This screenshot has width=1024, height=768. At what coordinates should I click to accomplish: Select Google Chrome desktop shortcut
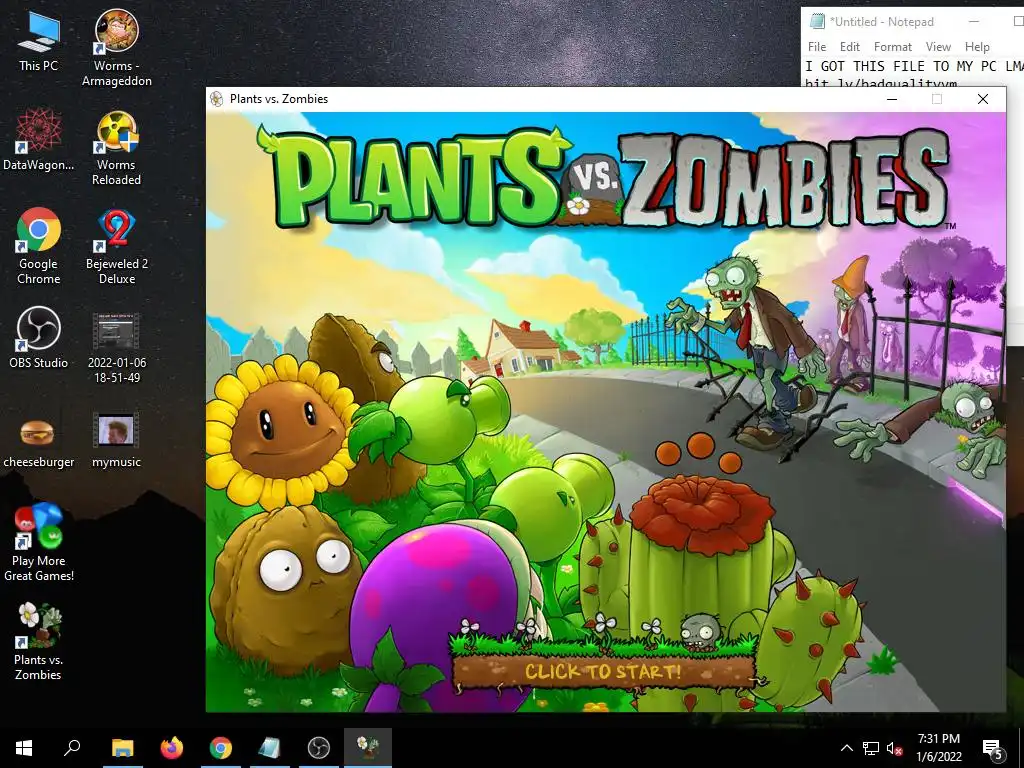[x=39, y=246]
